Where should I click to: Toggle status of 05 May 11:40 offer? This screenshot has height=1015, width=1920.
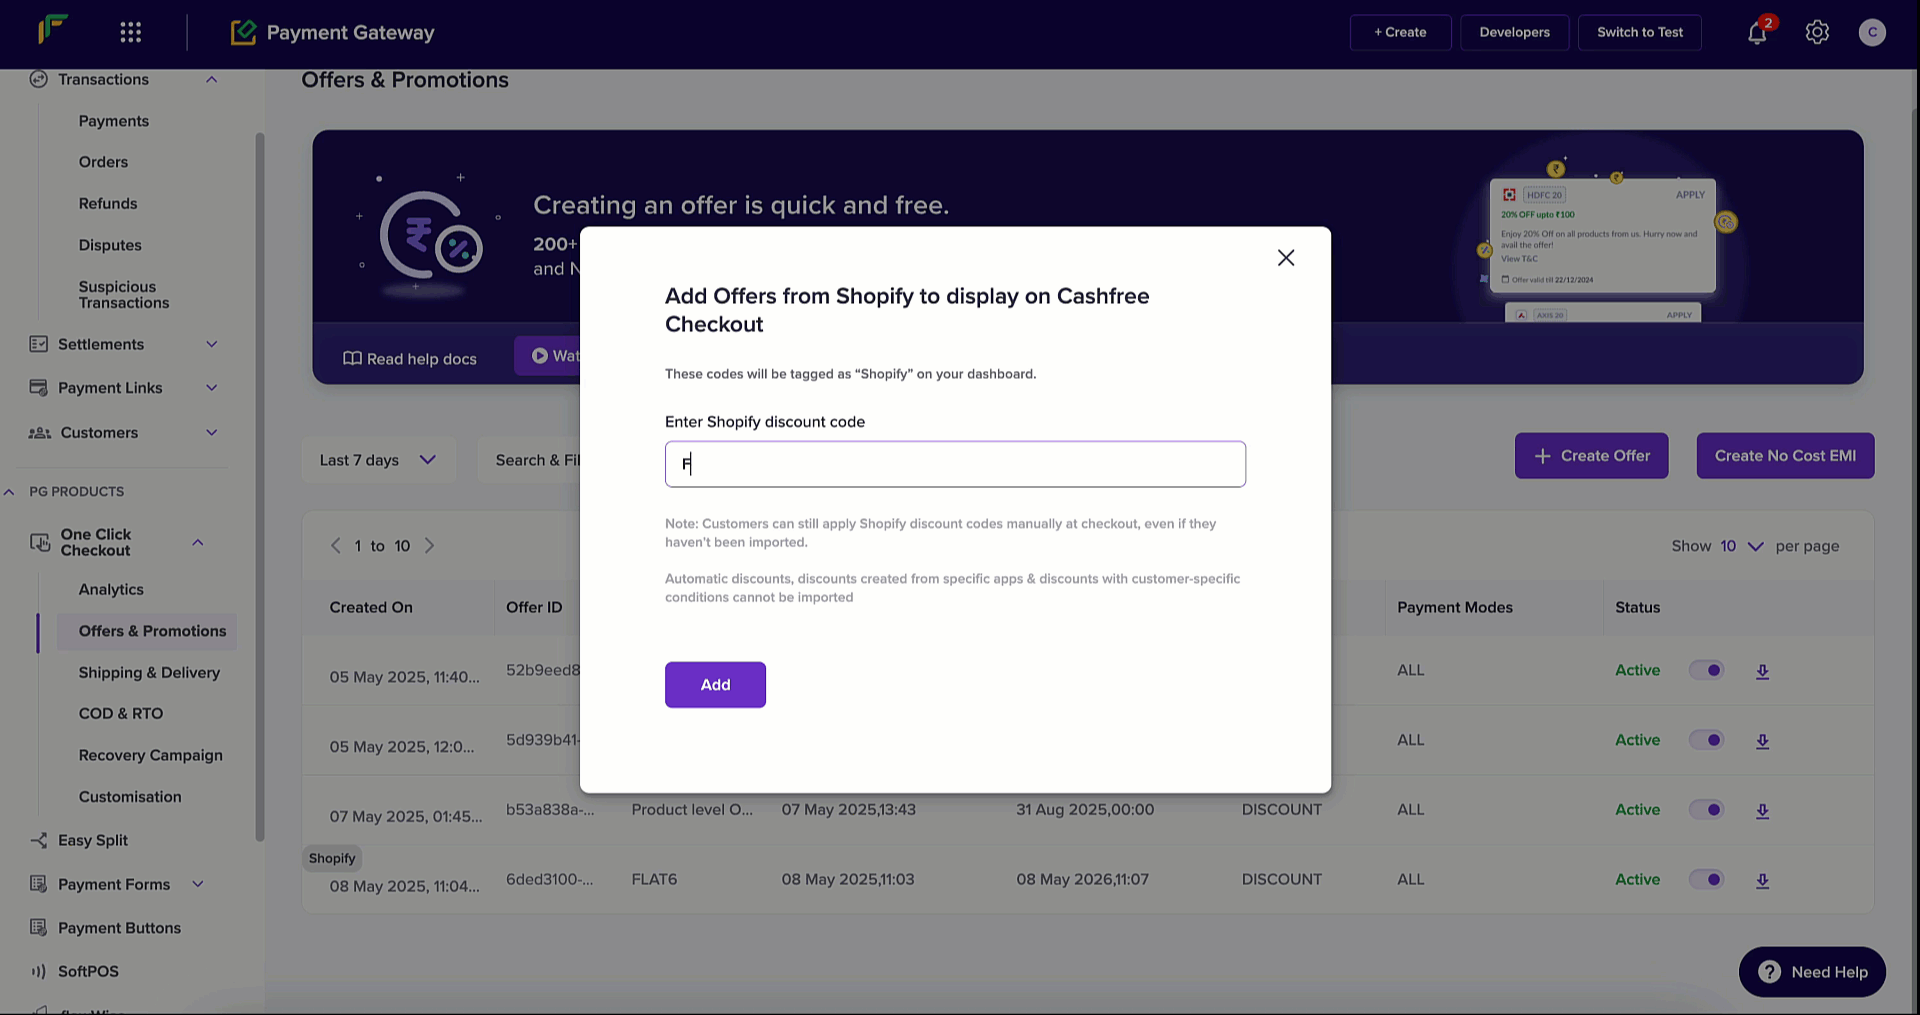point(1707,670)
